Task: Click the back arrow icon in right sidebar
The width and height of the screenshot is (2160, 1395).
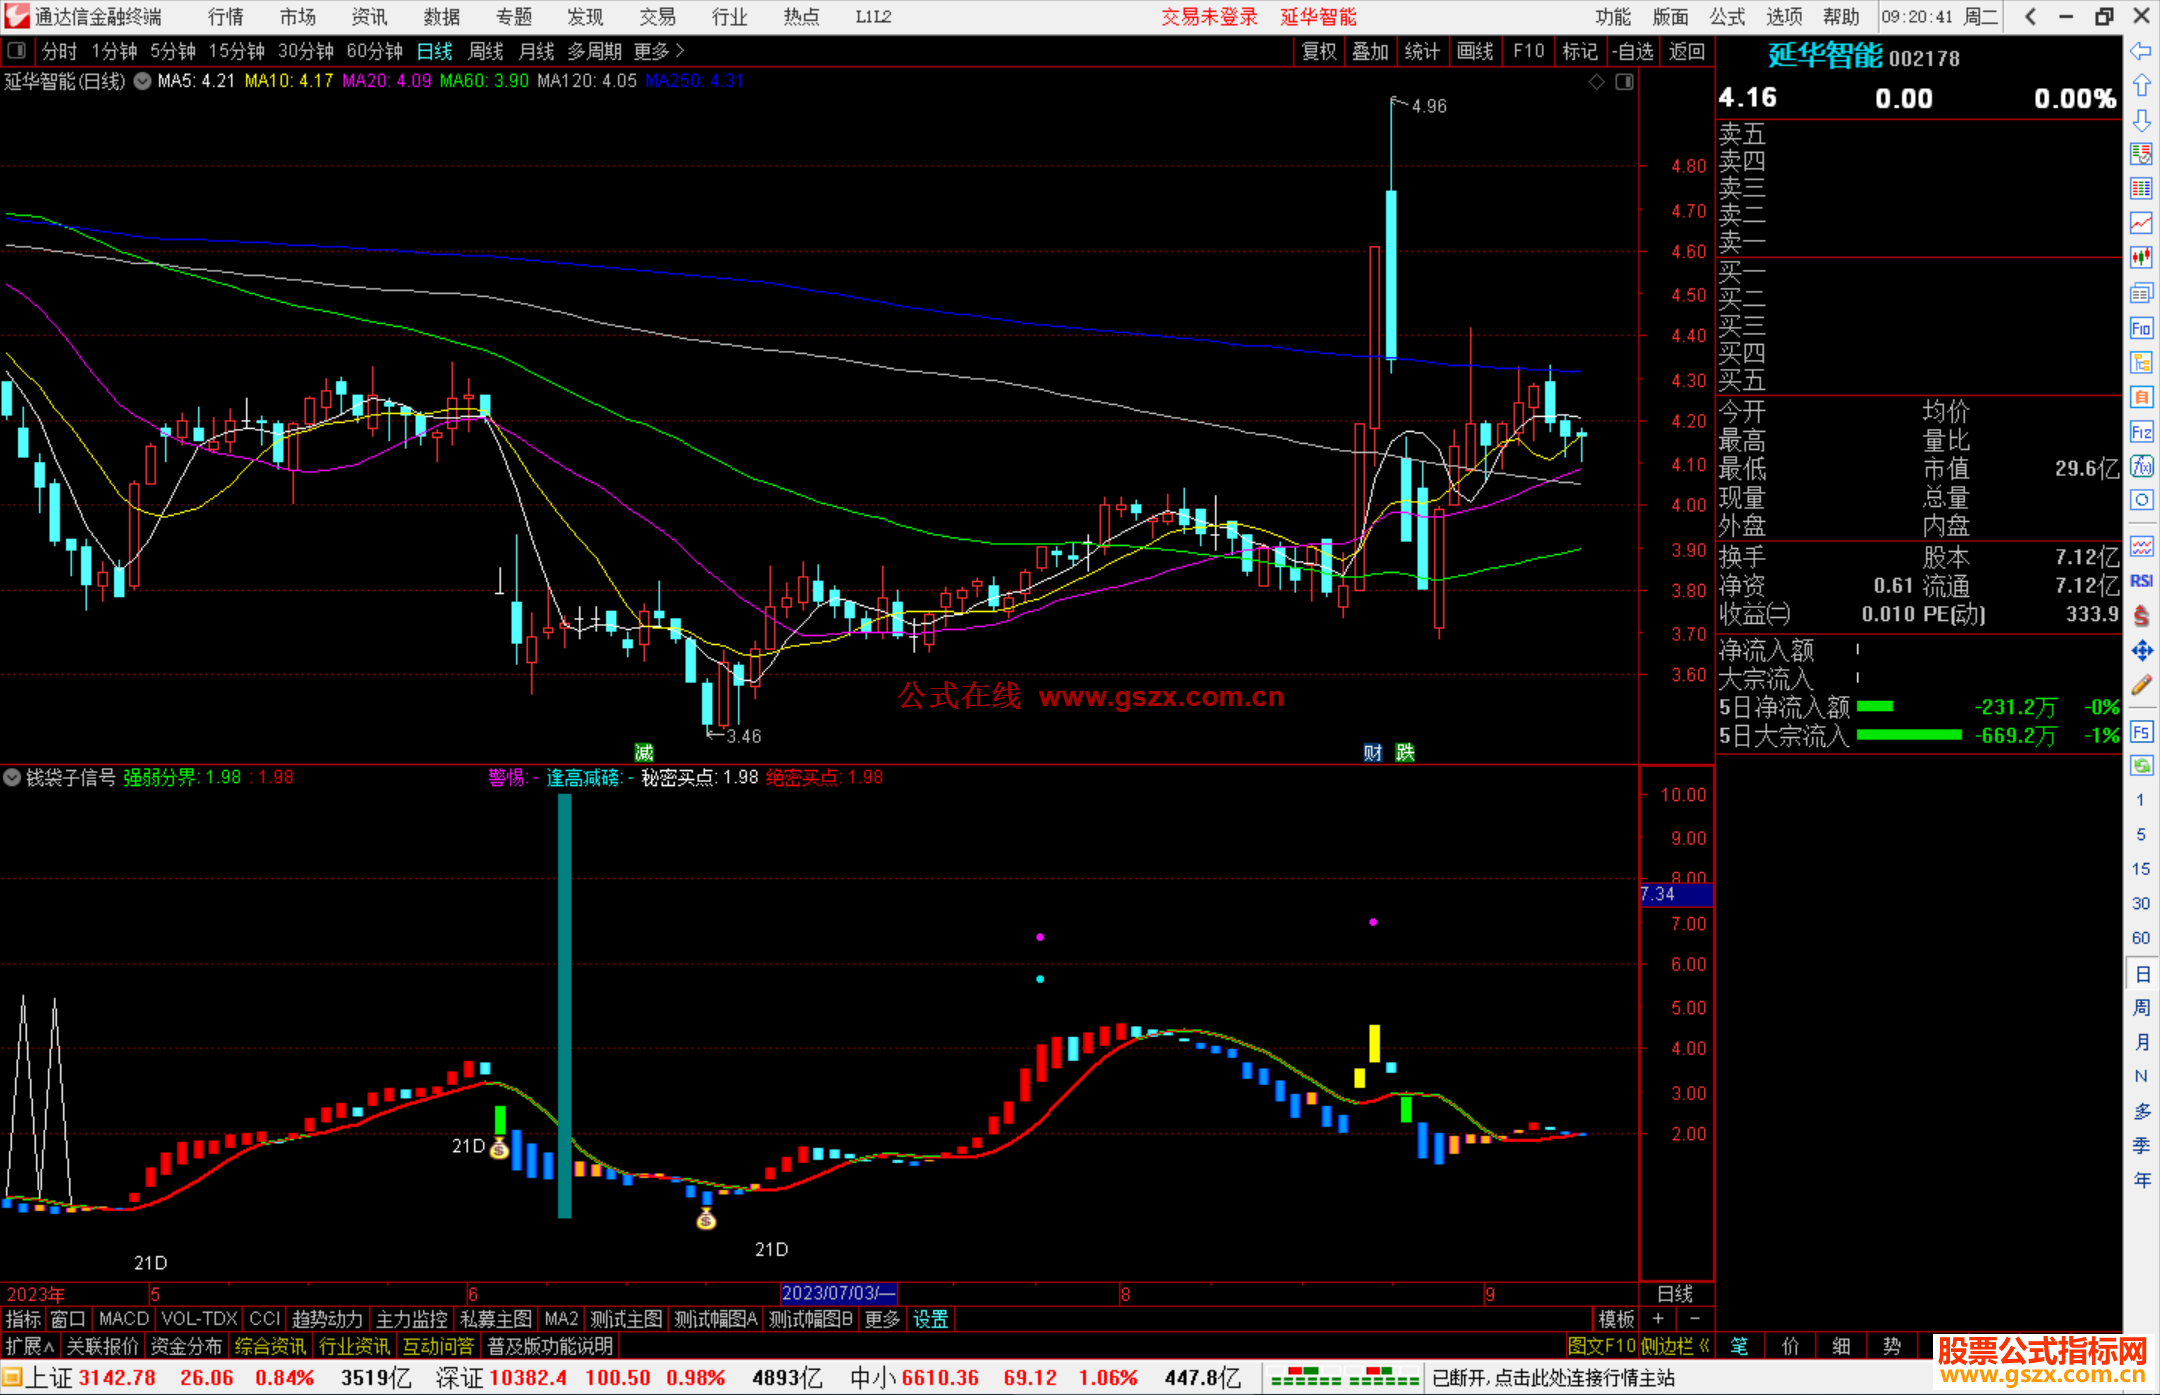Action: pos(2141,51)
